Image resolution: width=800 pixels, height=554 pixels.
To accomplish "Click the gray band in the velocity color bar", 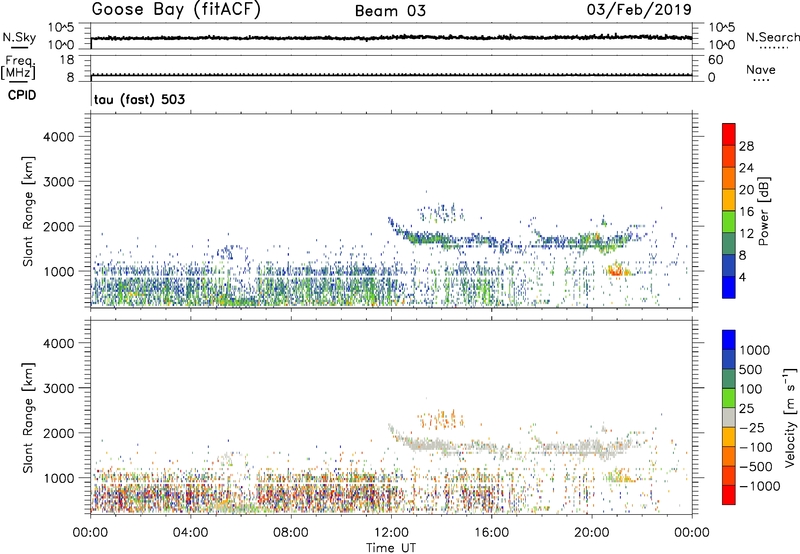I will pyautogui.click(x=729, y=418).
